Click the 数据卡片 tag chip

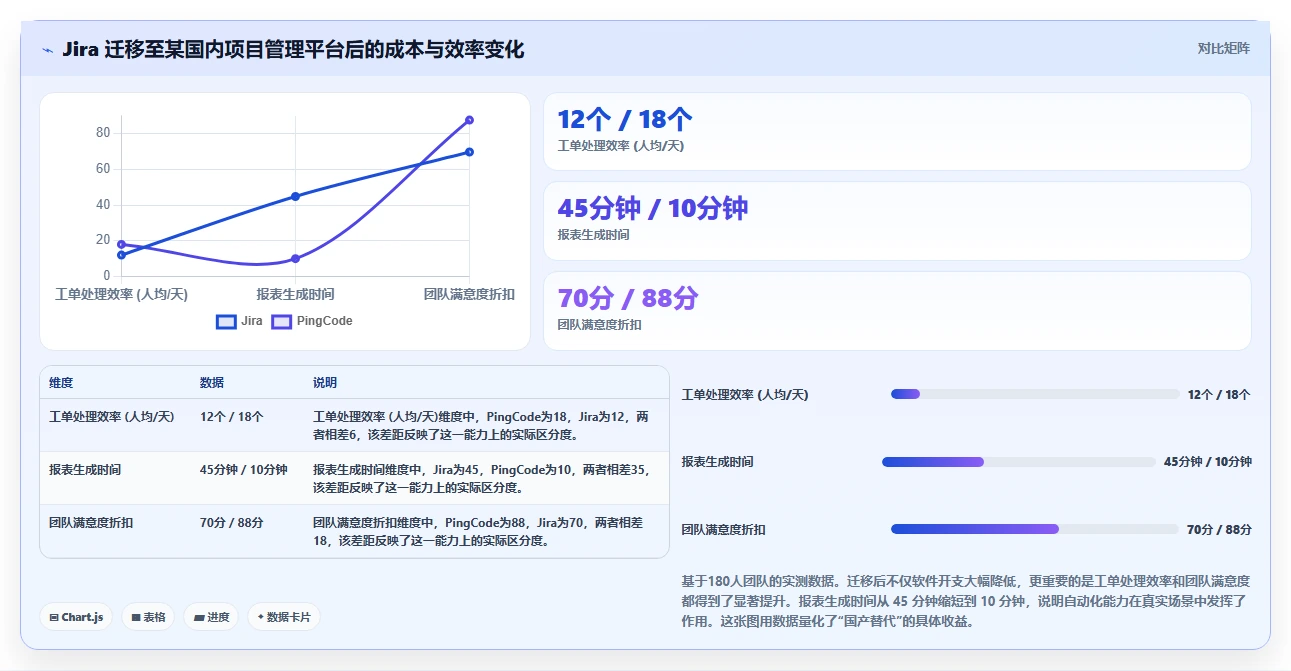pyautogui.click(x=284, y=617)
